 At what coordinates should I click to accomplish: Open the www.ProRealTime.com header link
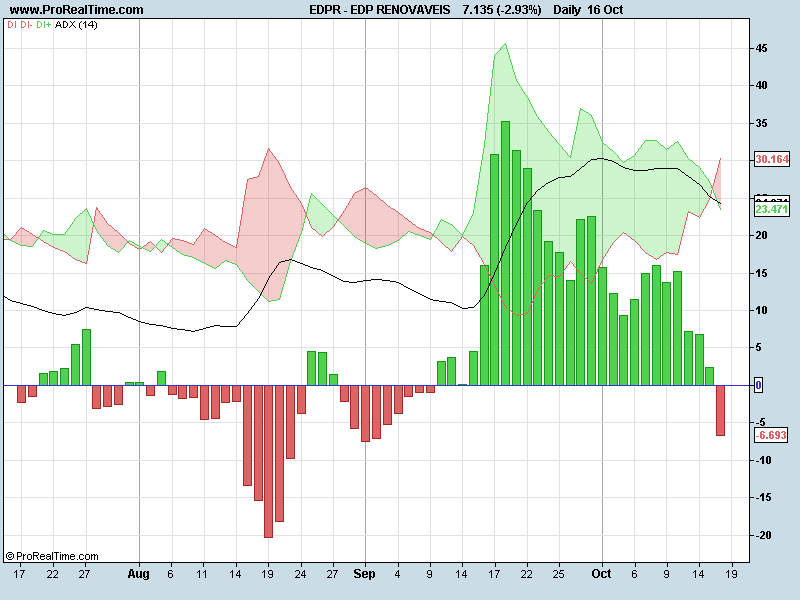point(77,10)
